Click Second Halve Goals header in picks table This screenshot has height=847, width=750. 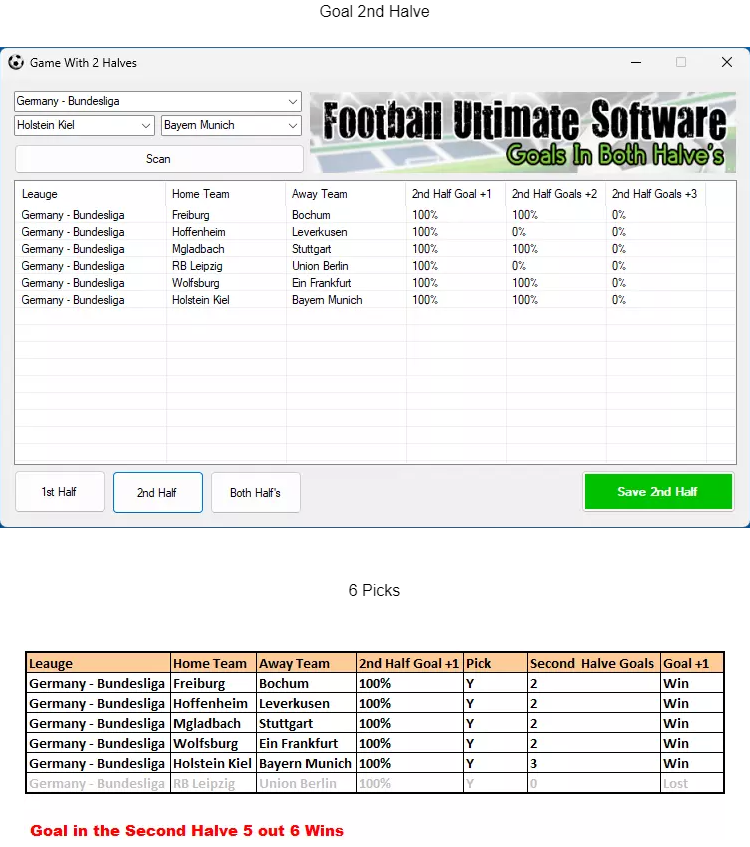coord(594,663)
